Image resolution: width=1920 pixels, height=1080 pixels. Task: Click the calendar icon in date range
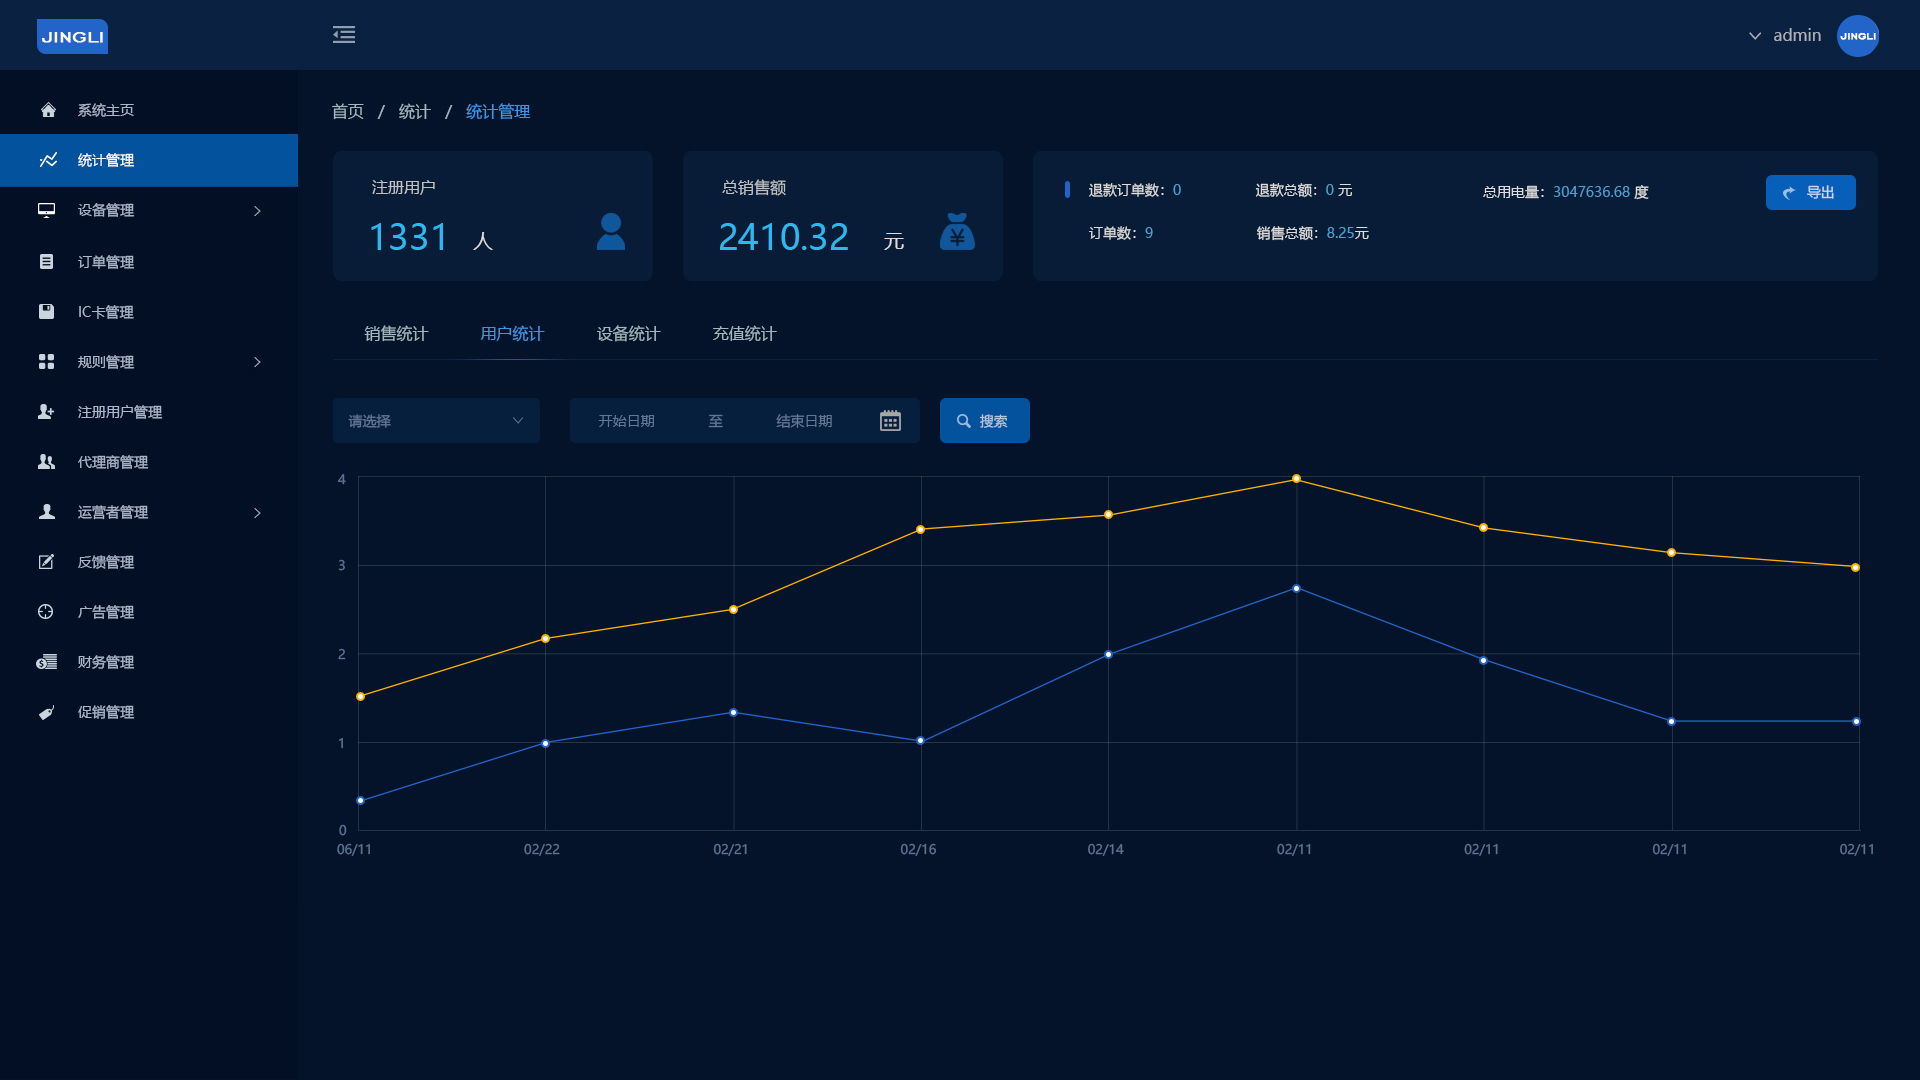(x=890, y=421)
